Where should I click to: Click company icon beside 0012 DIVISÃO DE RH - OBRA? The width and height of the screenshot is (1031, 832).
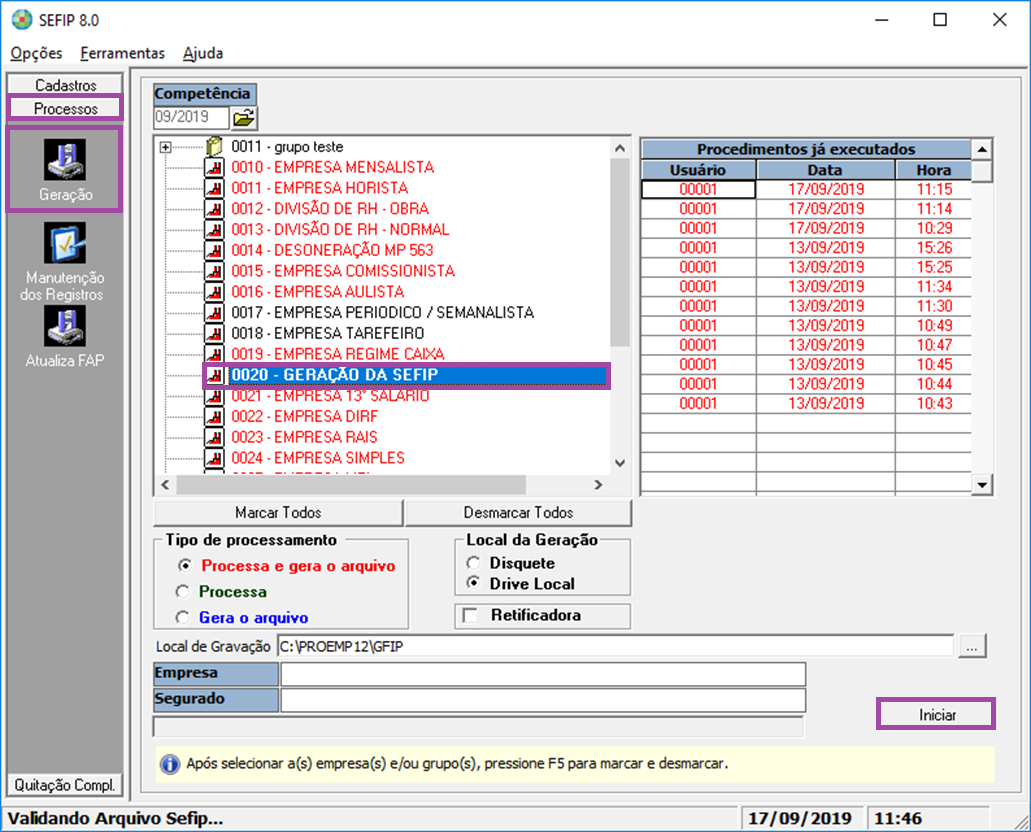[214, 208]
